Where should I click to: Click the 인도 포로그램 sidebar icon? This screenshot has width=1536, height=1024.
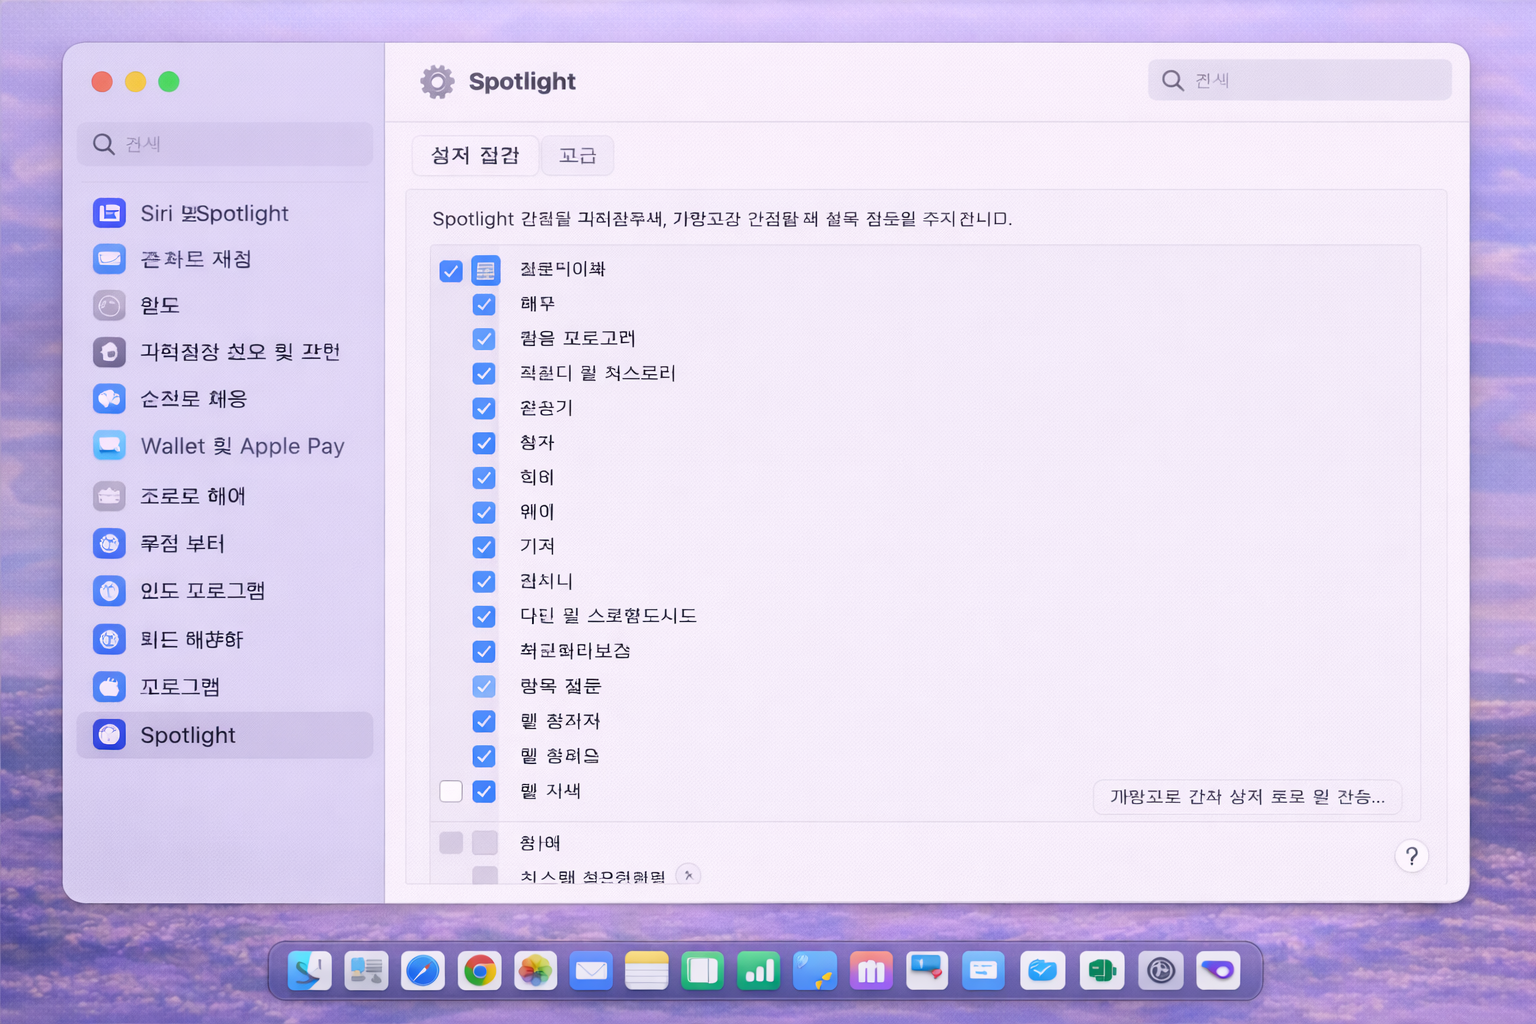click(x=109, y=590)
